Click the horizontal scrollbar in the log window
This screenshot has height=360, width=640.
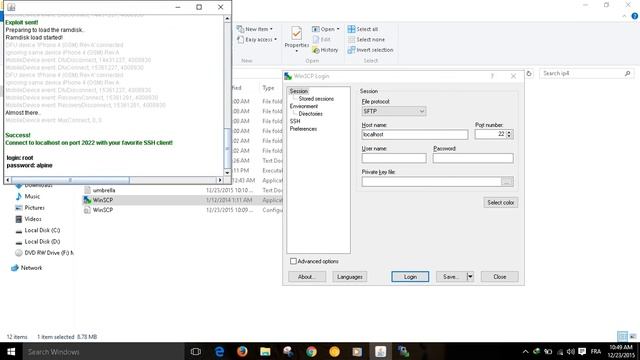(70, 180)
